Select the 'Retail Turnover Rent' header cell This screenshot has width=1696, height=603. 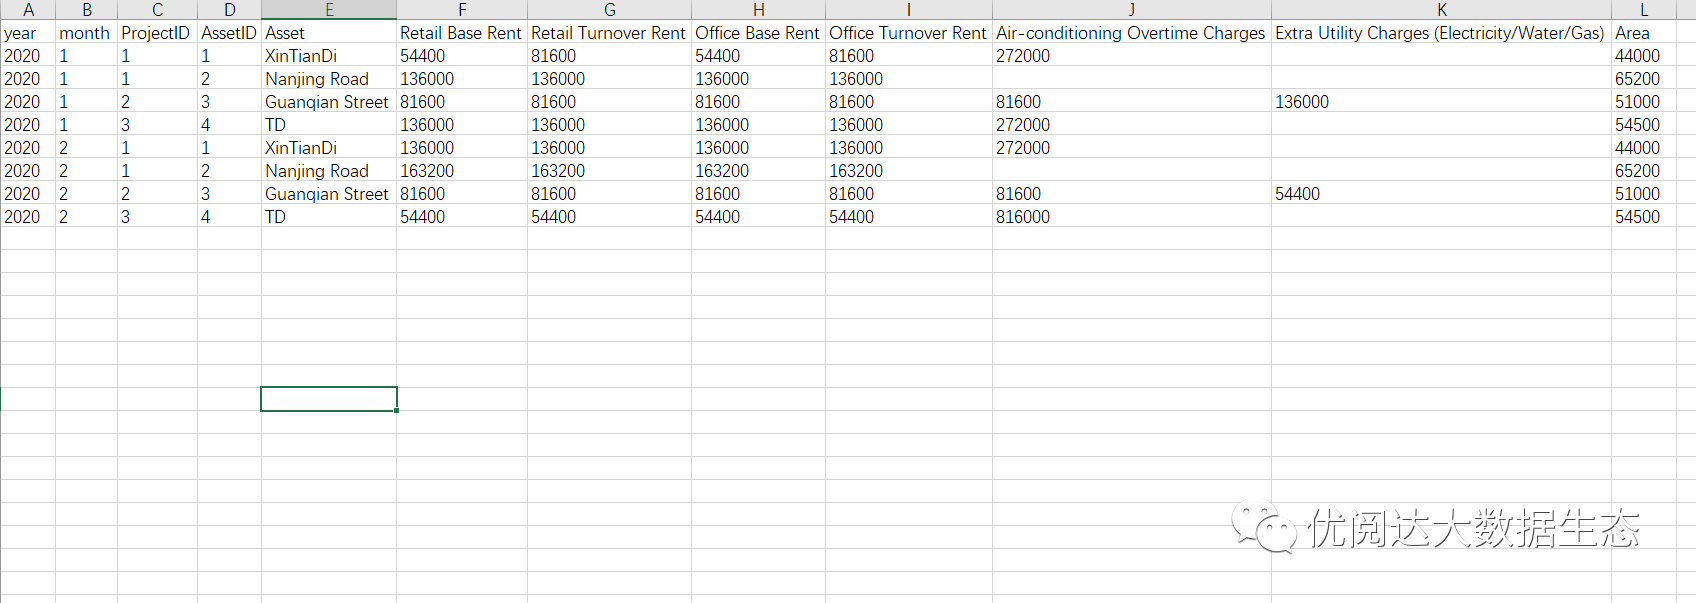click(x=609, y=33)
